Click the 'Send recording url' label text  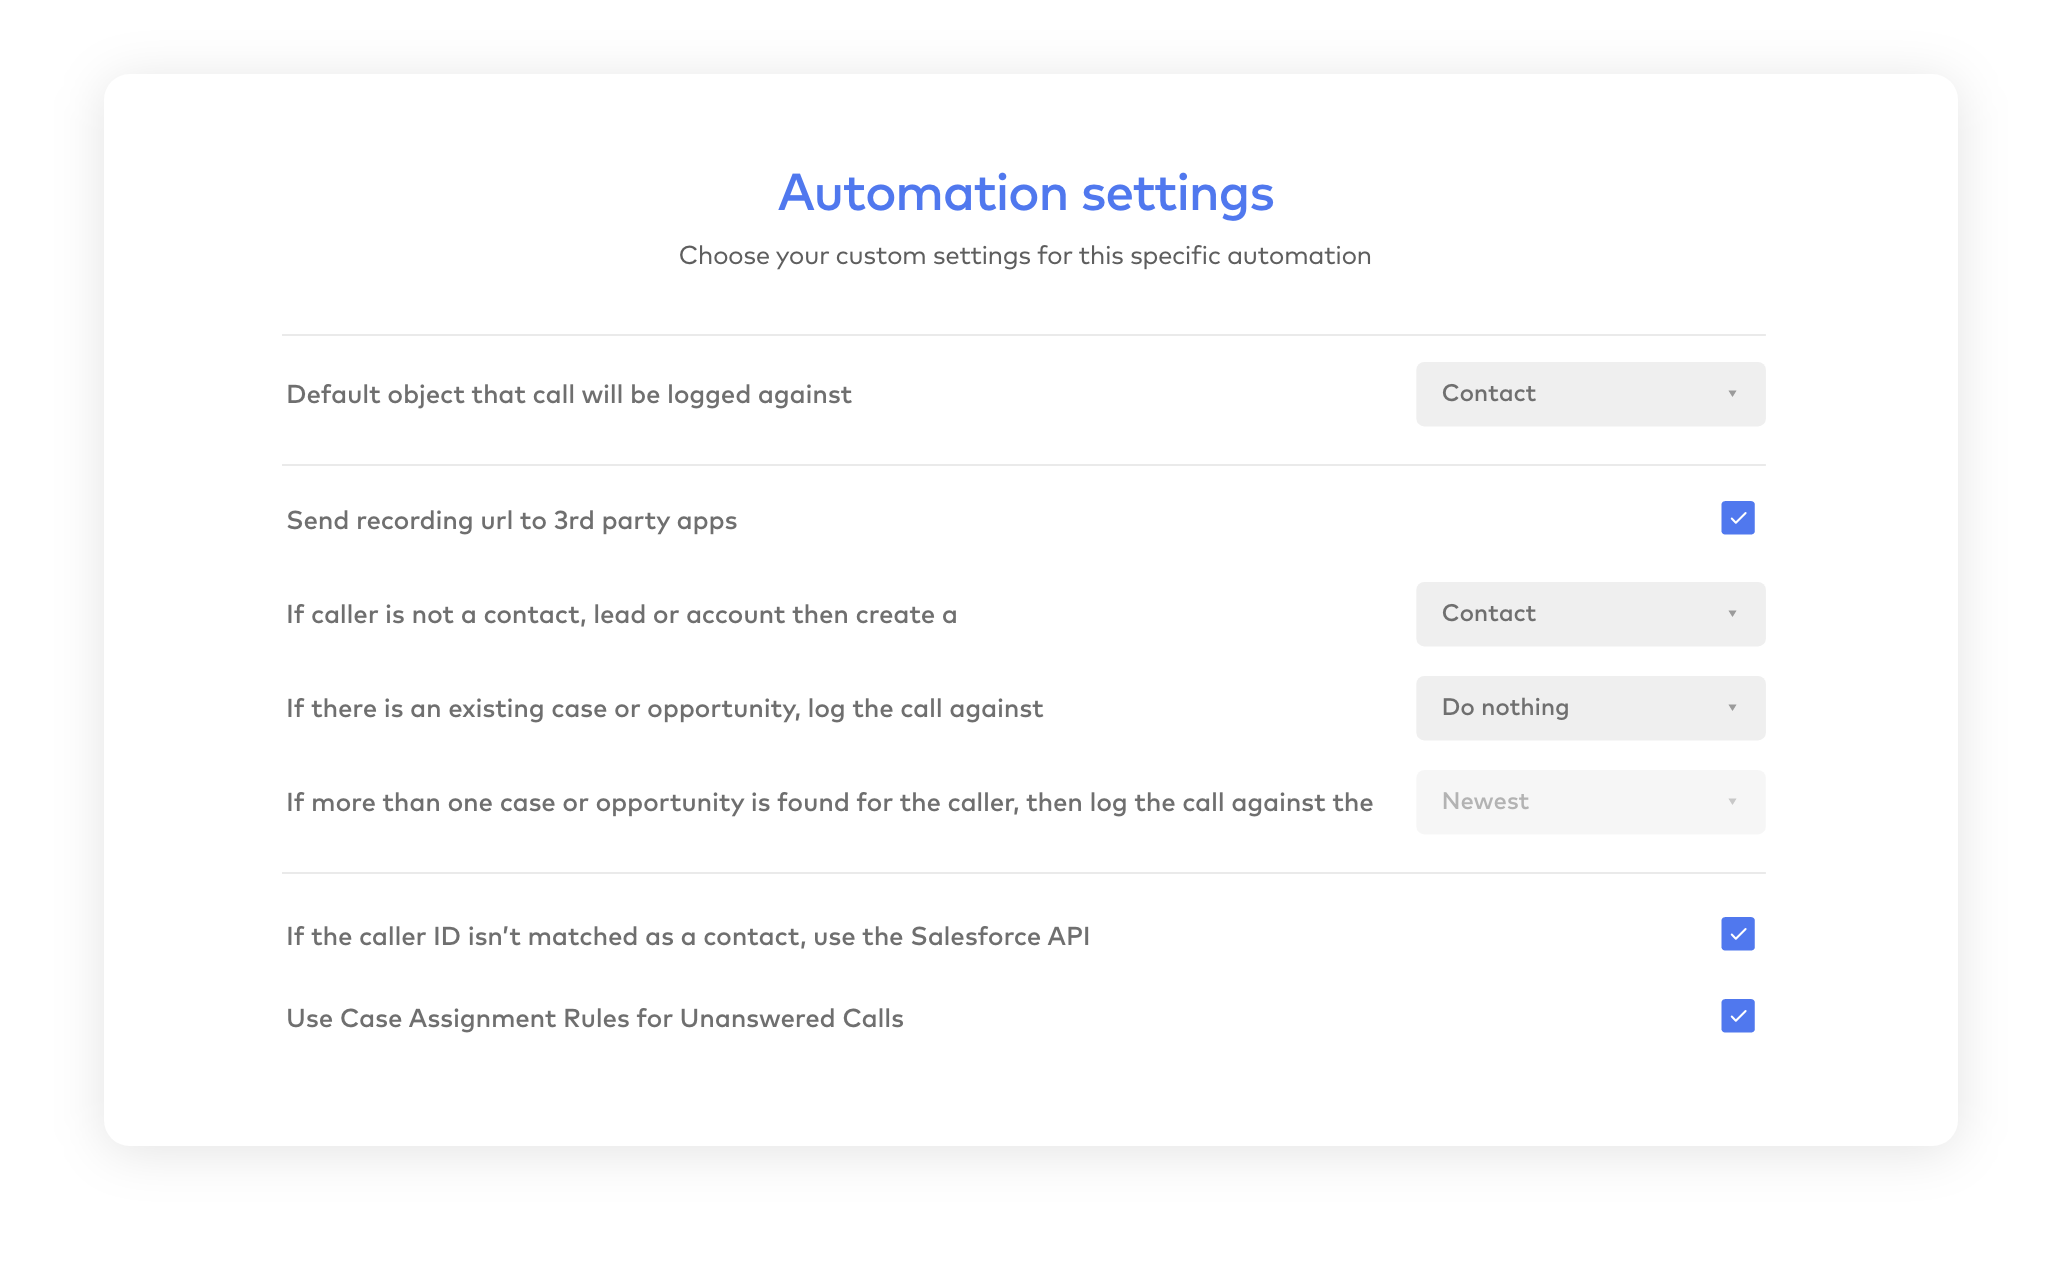coord(511,521)
